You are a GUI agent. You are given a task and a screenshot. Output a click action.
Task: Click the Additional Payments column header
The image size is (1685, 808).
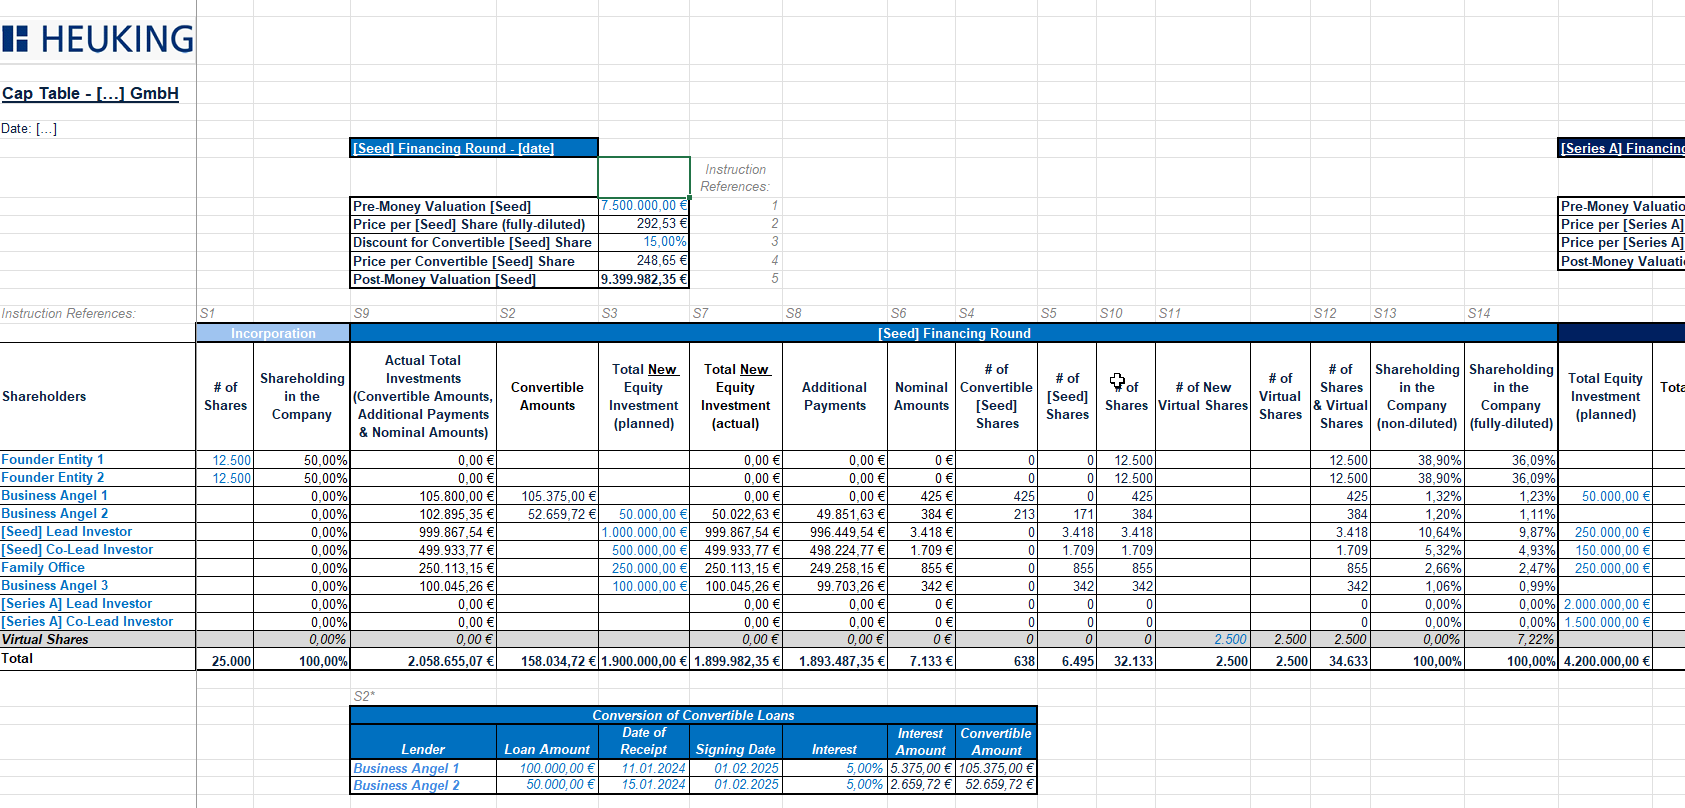point(834,396)
